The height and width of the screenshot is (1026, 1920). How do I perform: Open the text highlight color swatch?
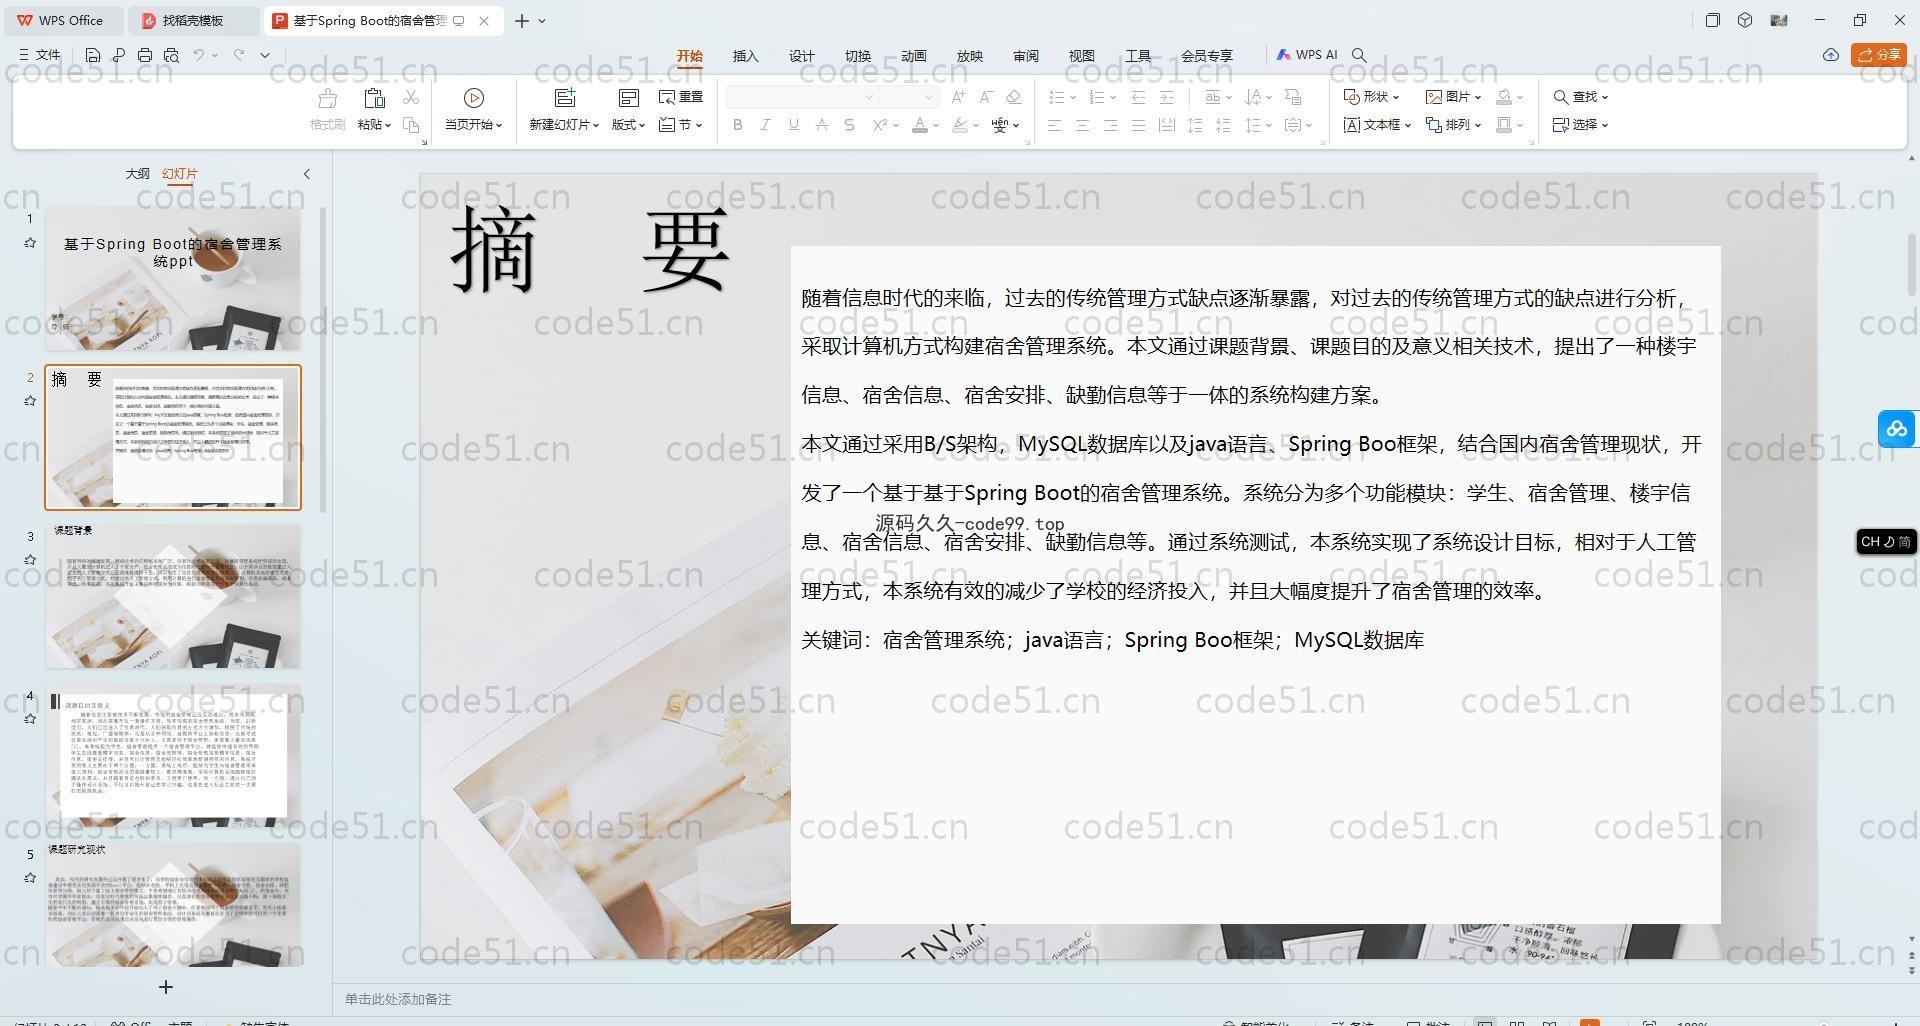pos(960,125)
